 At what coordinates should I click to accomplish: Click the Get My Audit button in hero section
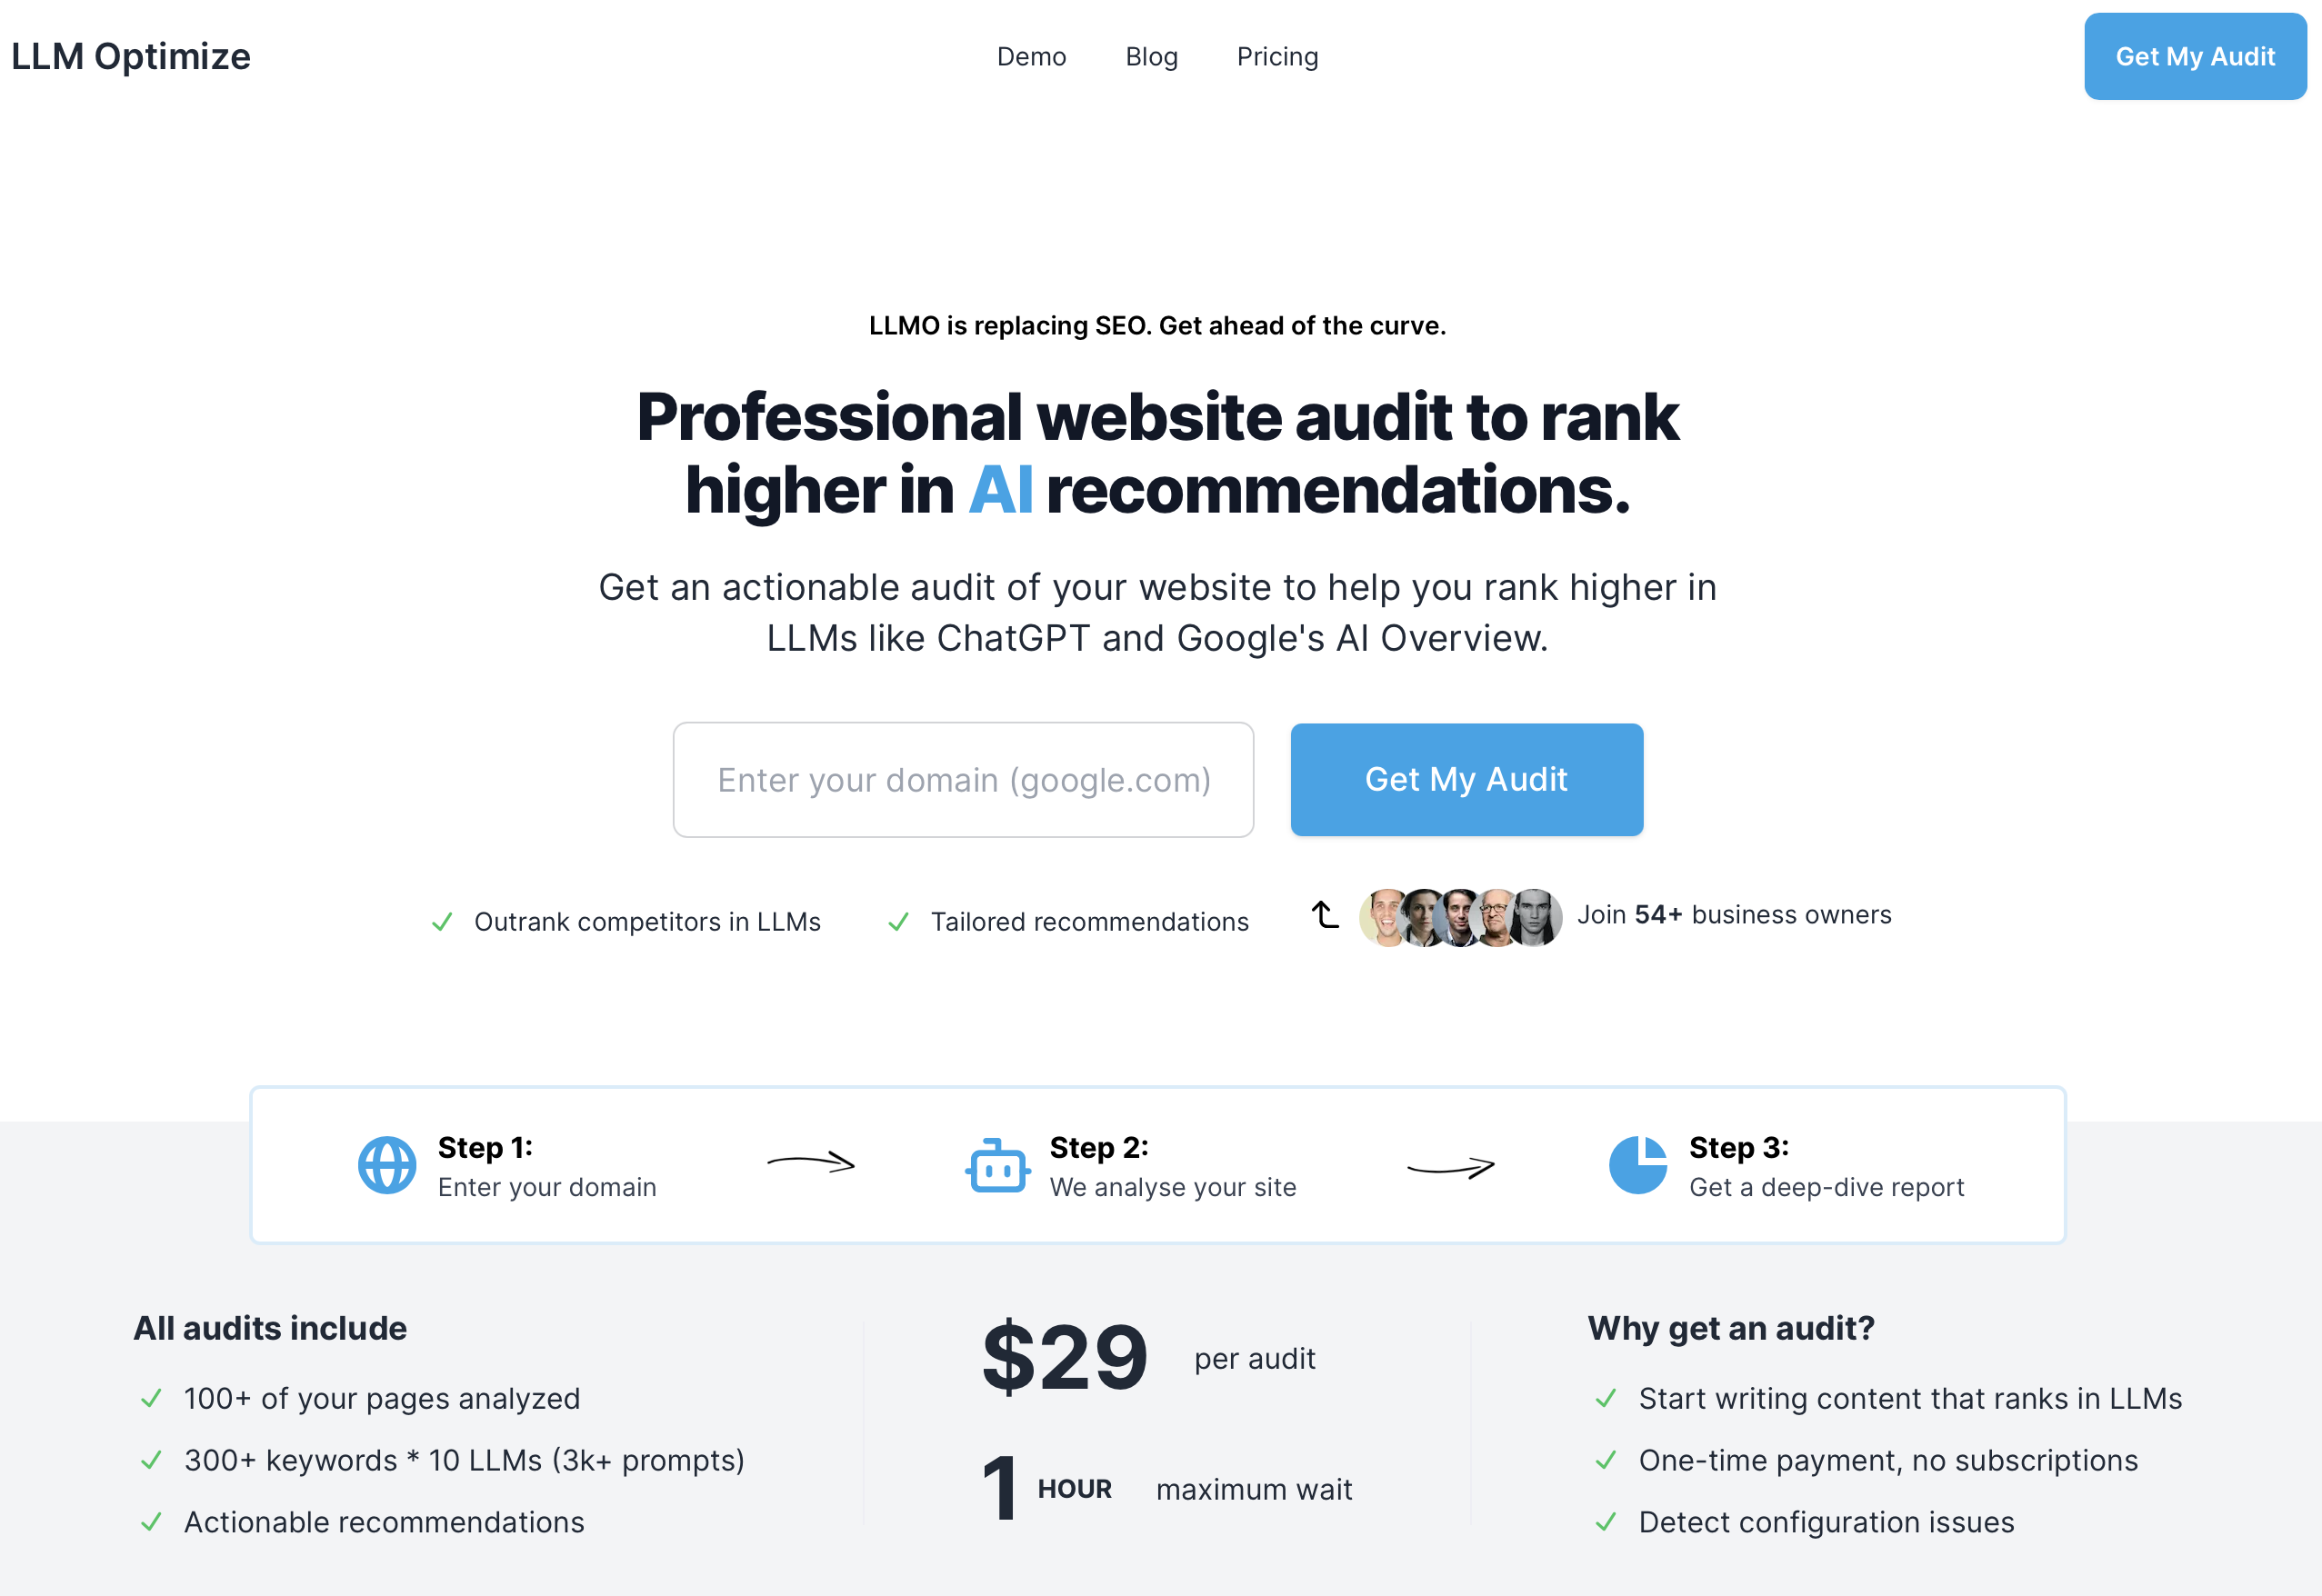(x=1468, y=780)
